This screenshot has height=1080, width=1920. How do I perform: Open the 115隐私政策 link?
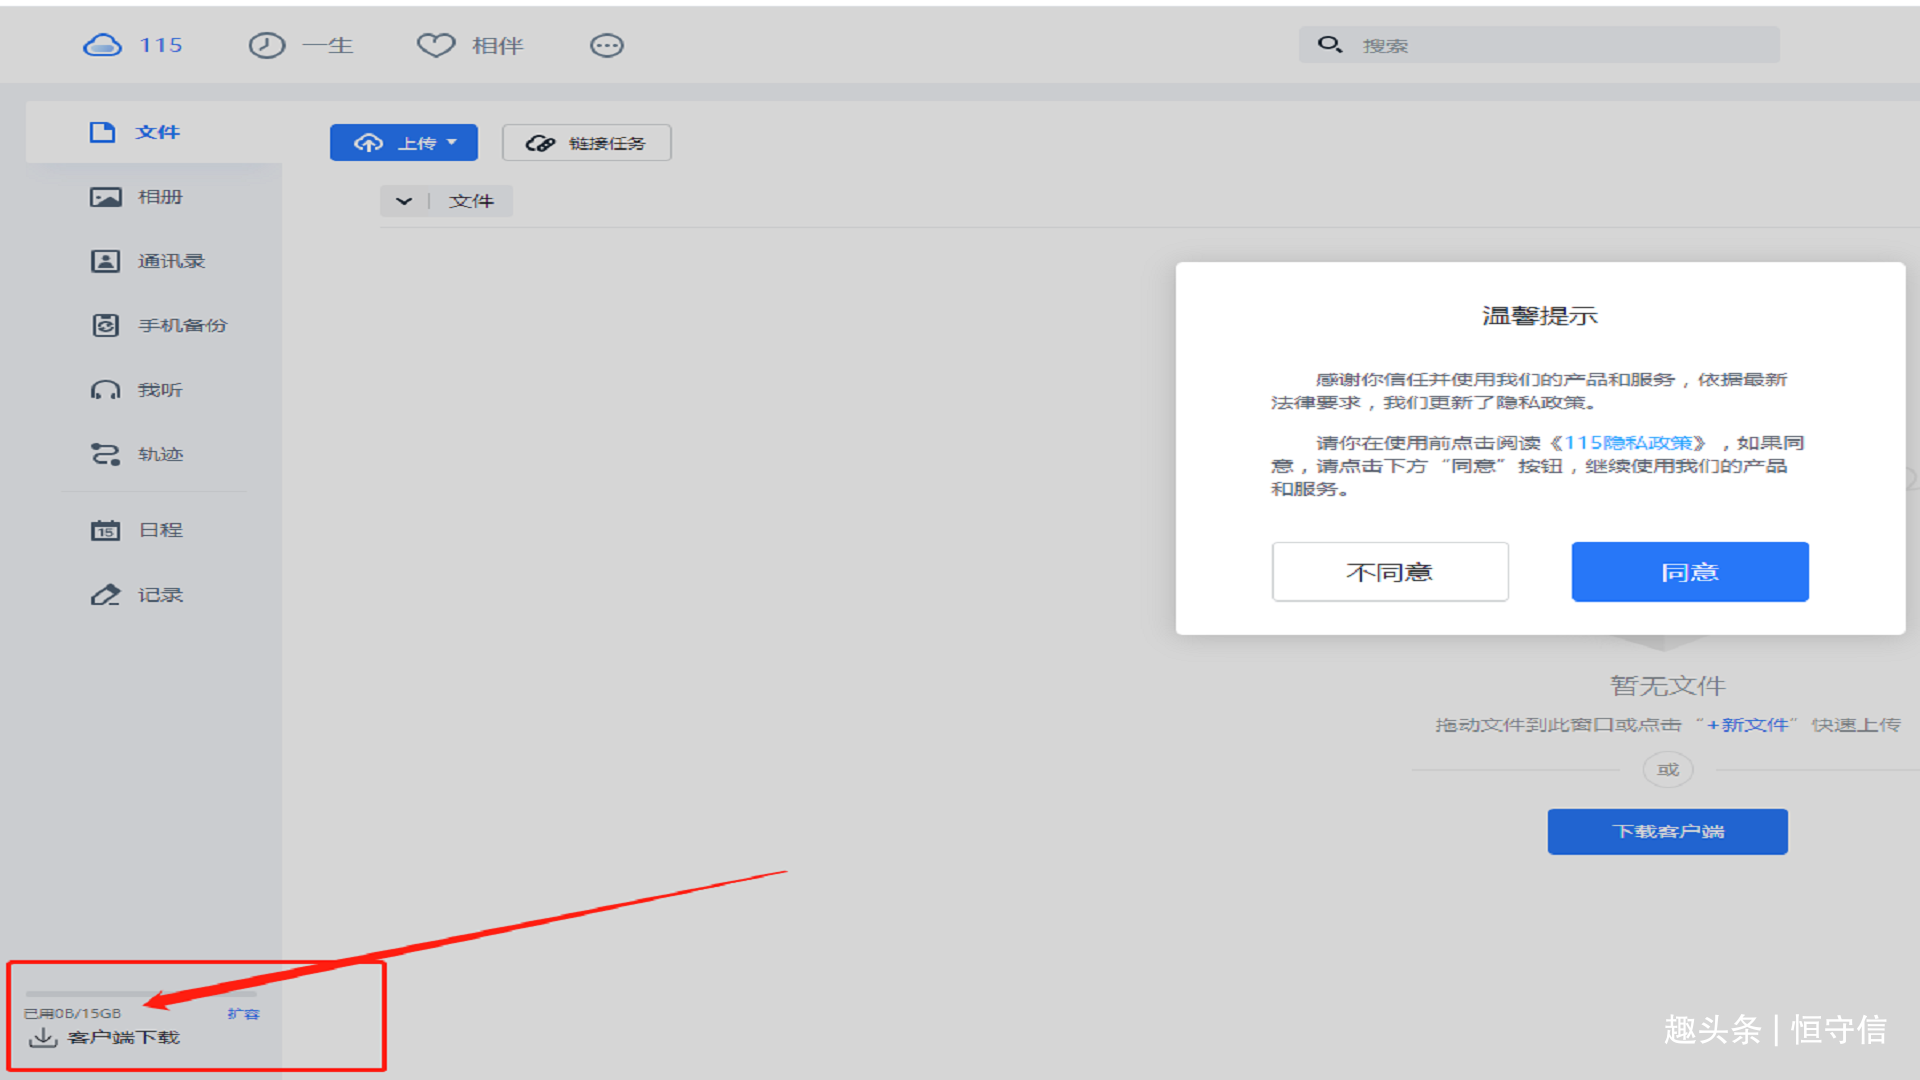[x=1628, y=443]
